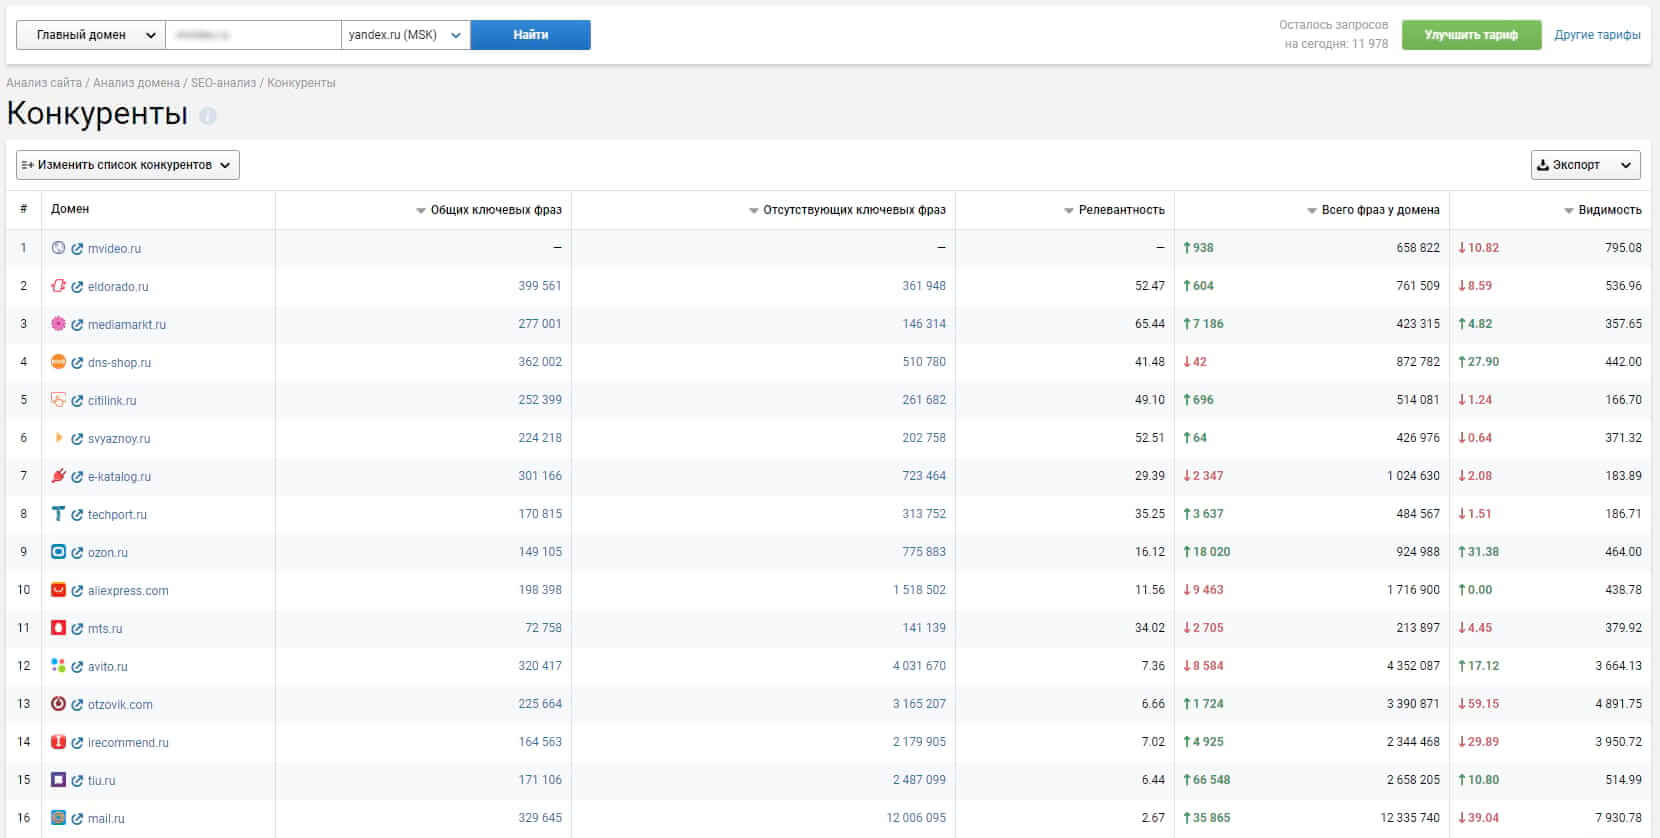Click the Домен column header
Screen dimensions: 1660x838
click(70, 209)
